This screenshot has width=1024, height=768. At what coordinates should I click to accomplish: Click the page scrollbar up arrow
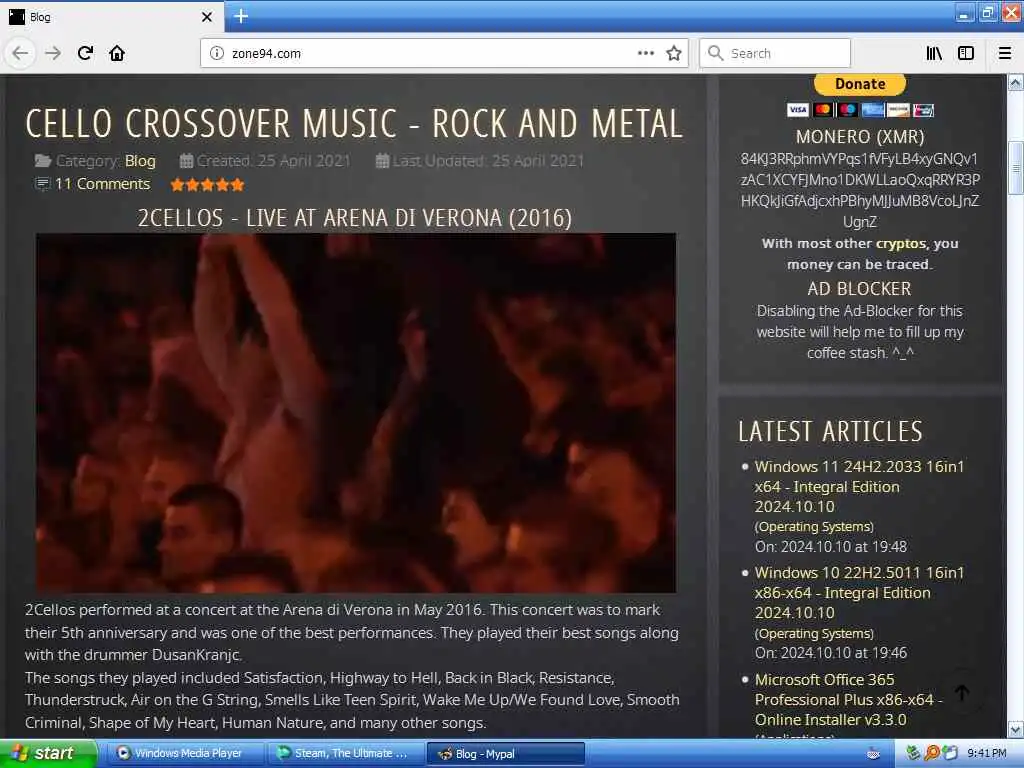click(x=1016, y=82)
